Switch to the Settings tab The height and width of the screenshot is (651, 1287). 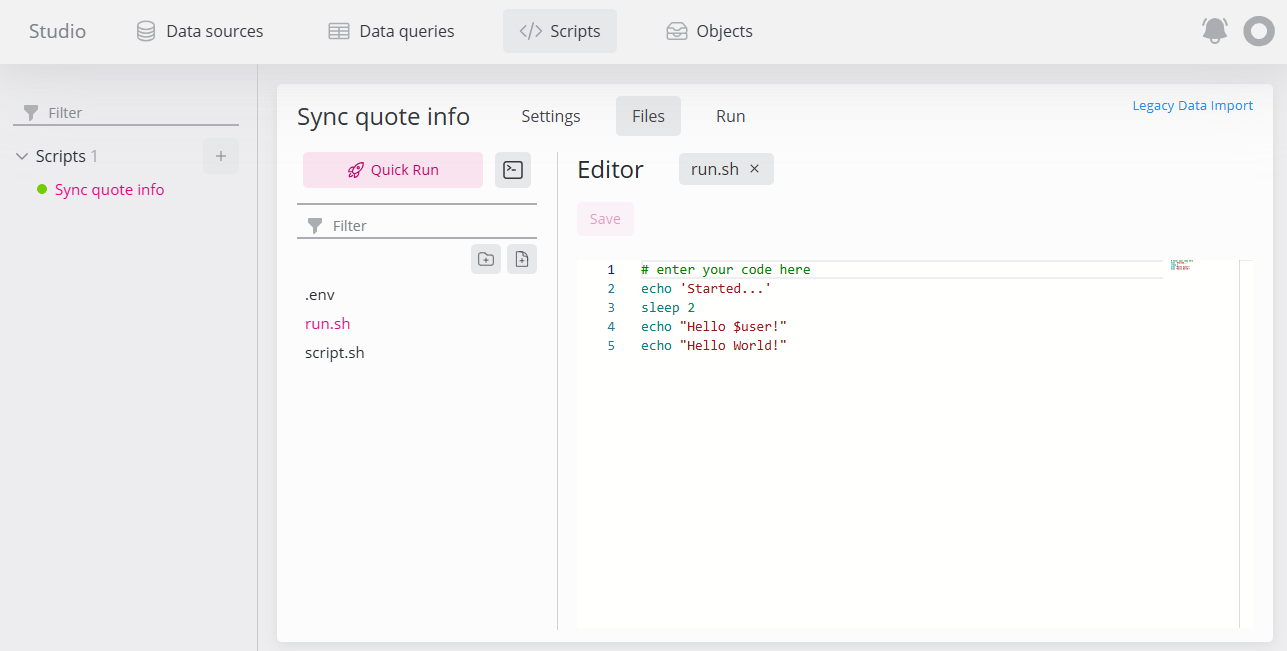point(550,116)
